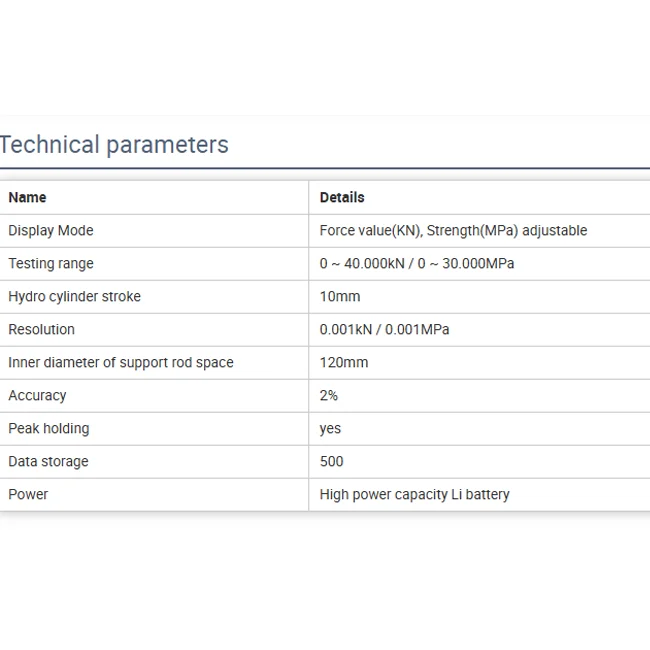Viewport: 650px width, 650px height.
Task: Select the 500 data storage value
Action: click(331, 461)
